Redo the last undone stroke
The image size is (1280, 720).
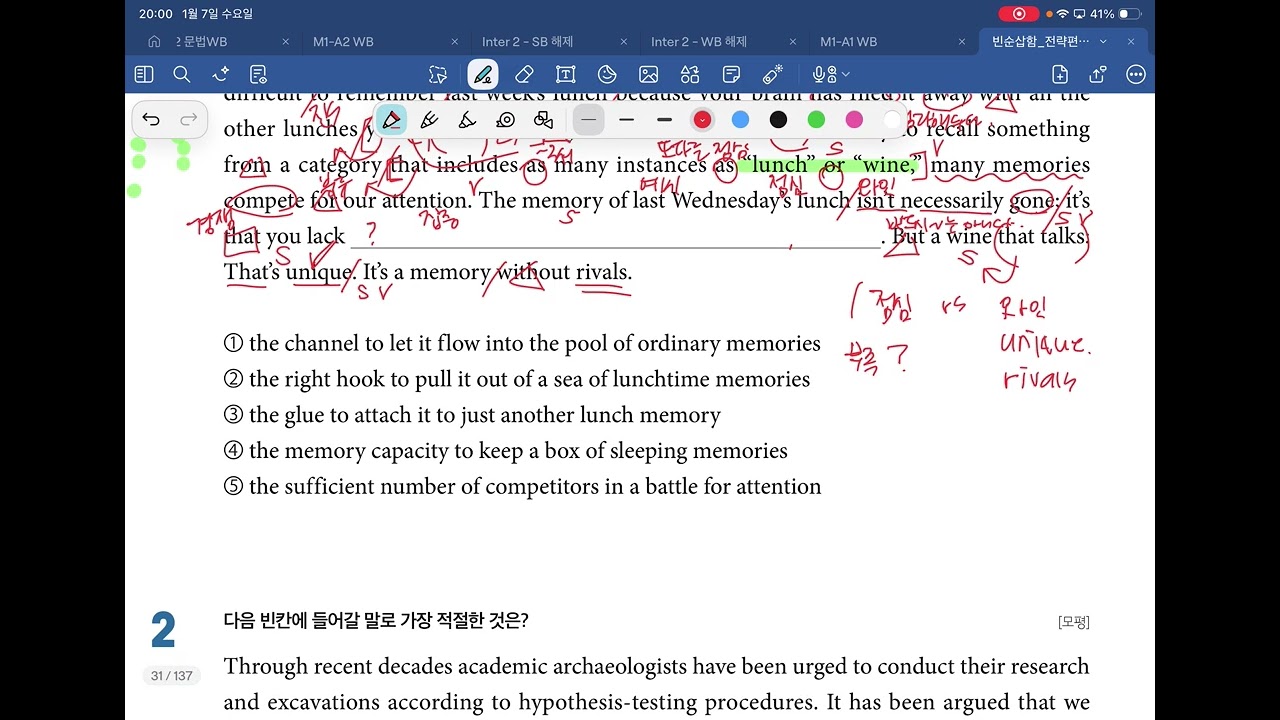point(188,120)
